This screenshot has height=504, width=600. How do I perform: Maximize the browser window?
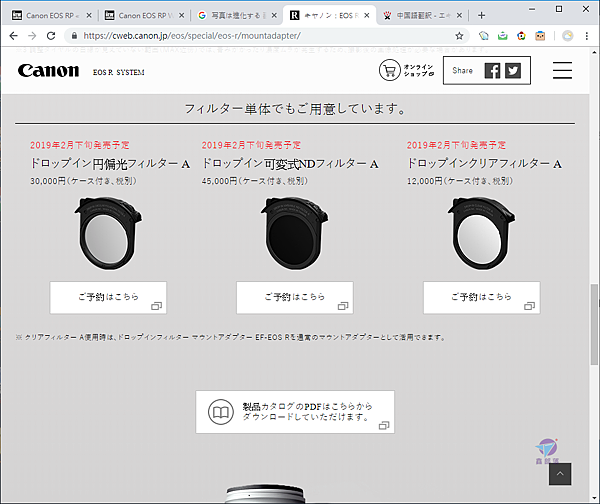559,9
